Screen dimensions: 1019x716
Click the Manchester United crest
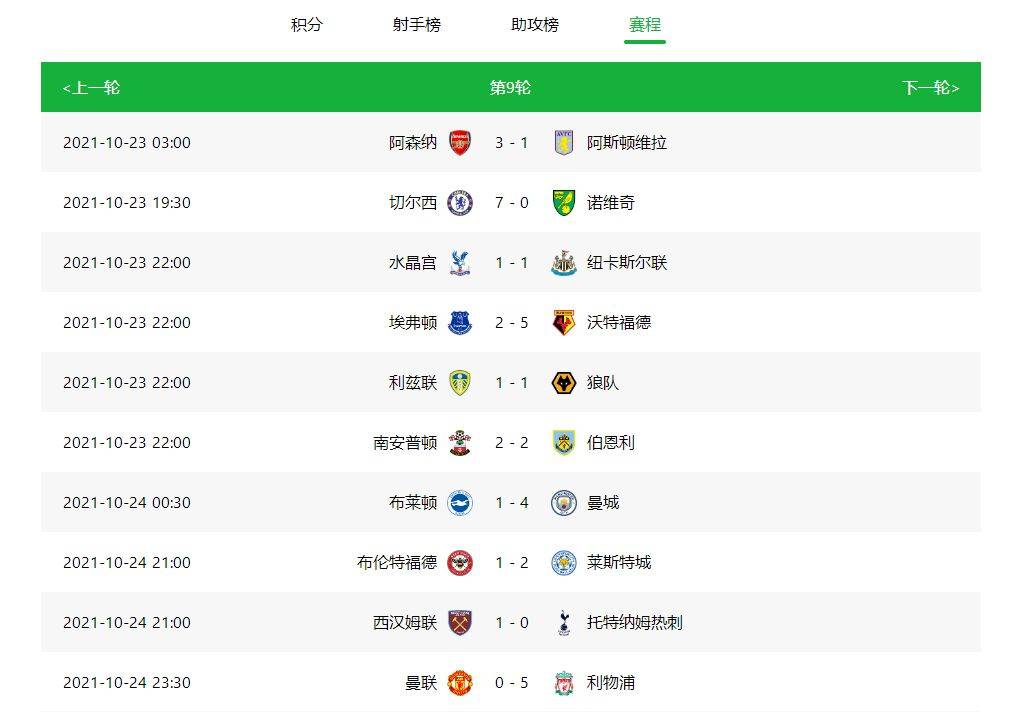coord(459,683)
